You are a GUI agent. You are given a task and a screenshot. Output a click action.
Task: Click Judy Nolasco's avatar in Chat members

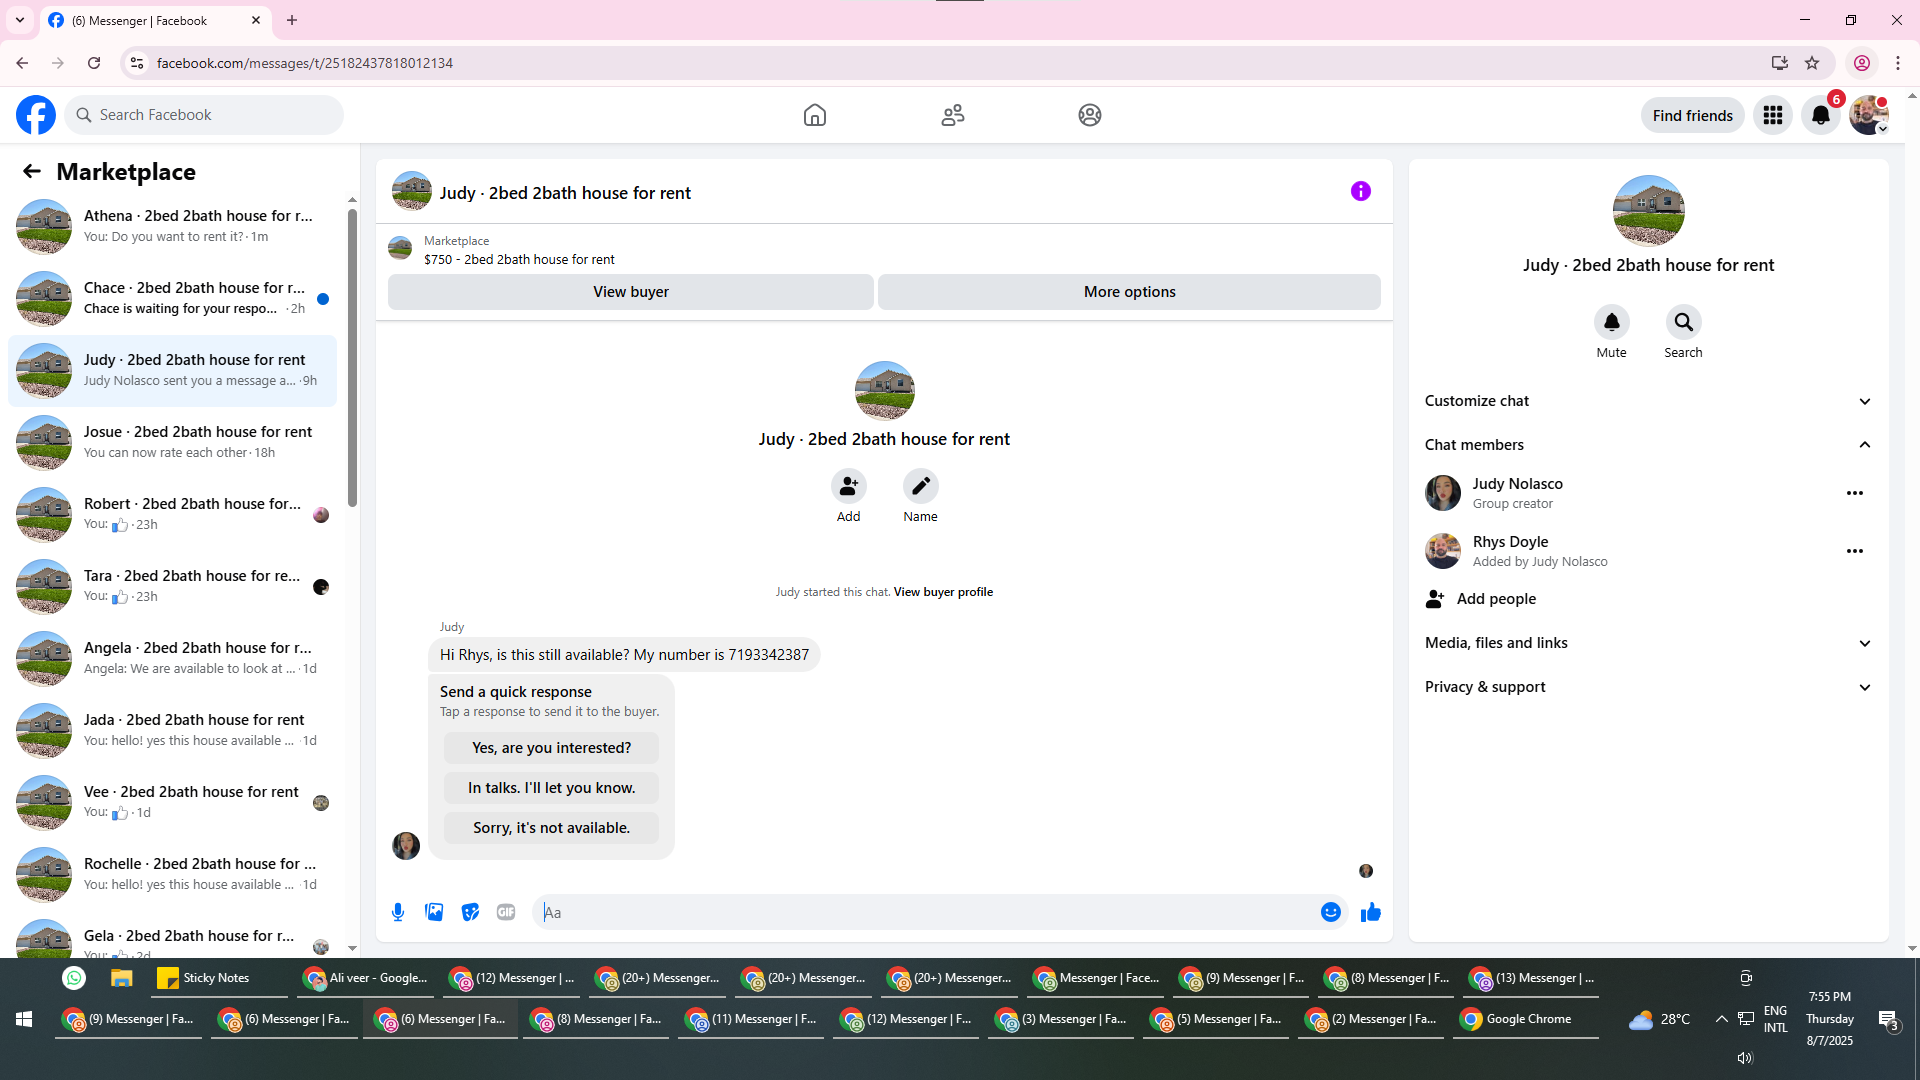coord(1443,493)
